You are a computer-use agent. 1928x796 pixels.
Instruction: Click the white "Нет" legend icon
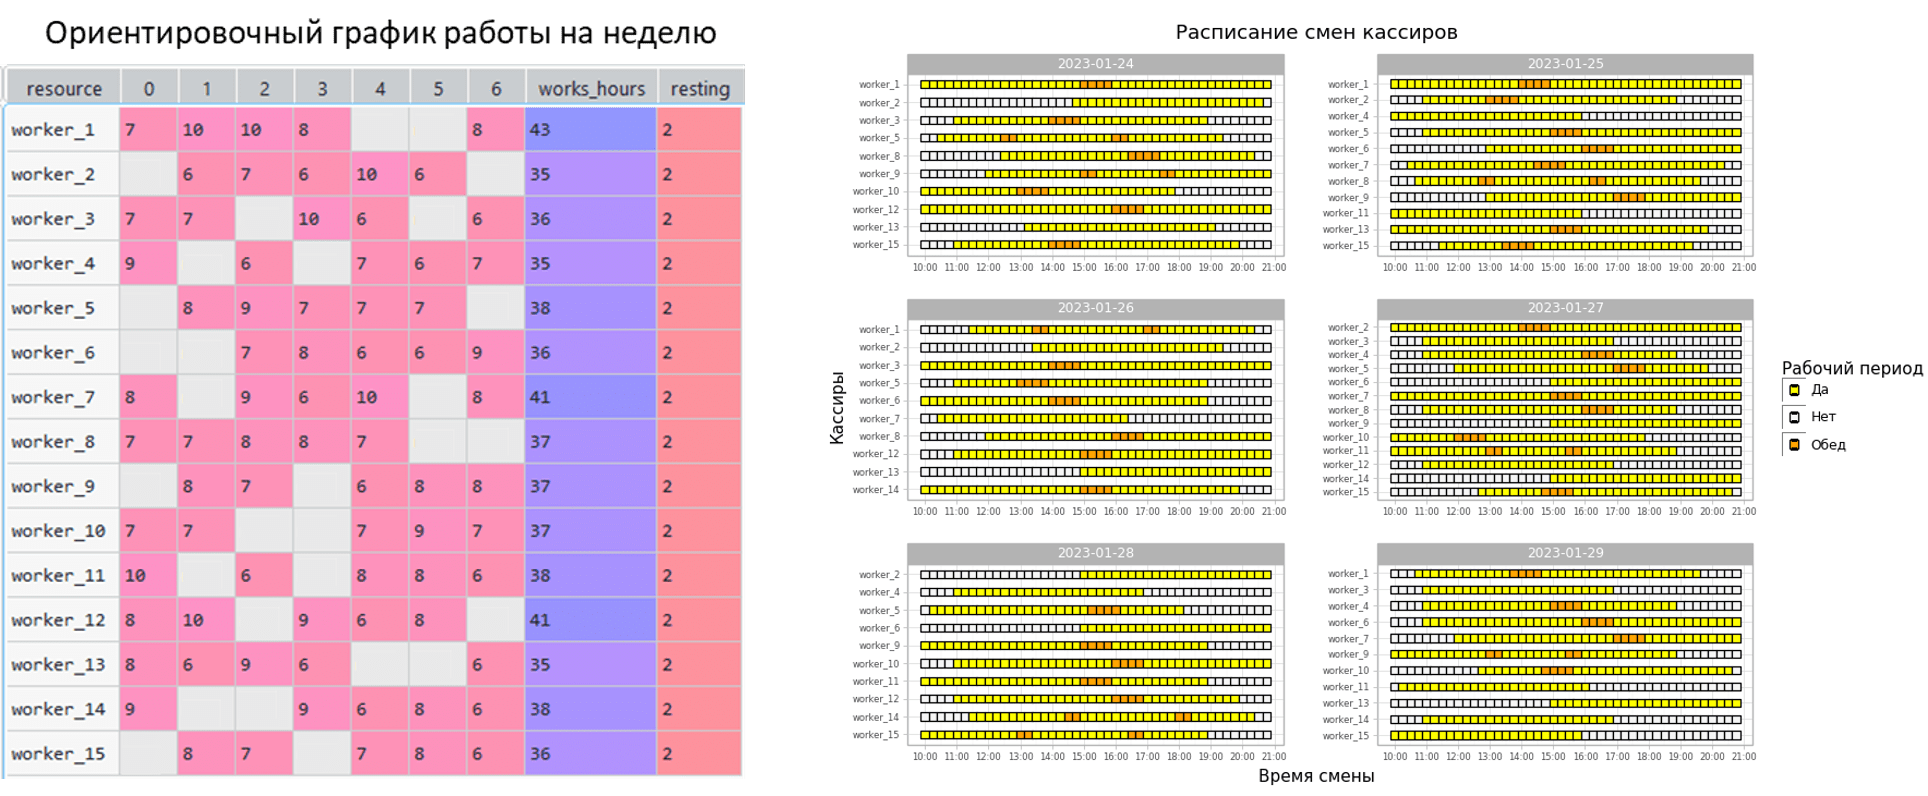pyautogui.click(x=1794, y=417)
